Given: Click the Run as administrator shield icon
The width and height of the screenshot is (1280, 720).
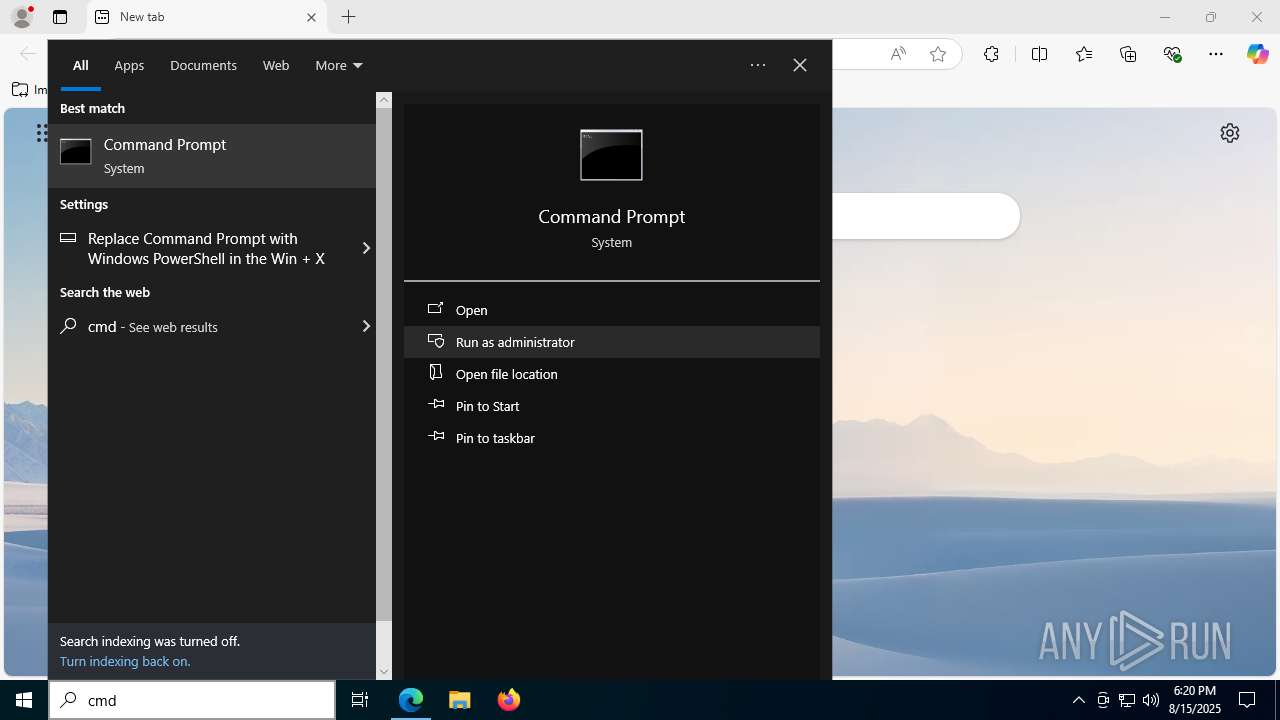Looking at the screenshot, I should [435, 341].
